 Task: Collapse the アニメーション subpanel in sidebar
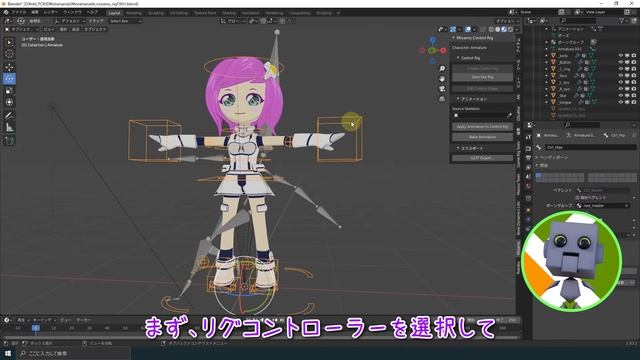(458, 99)
